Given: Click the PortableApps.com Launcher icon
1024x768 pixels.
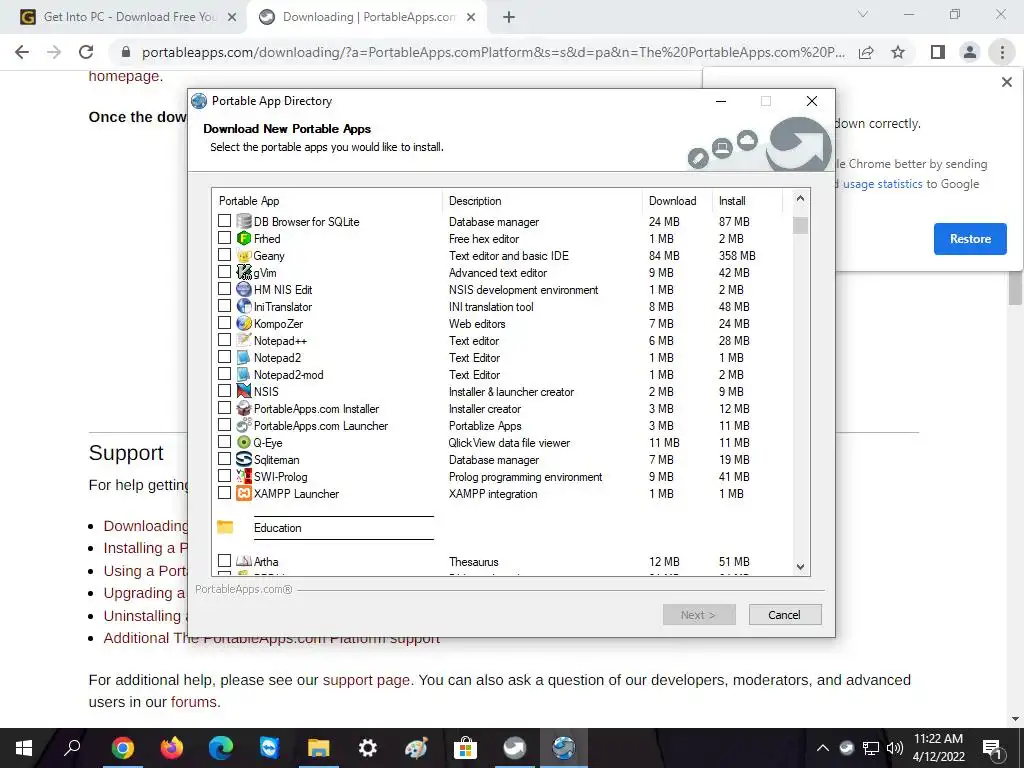Looking at the screenshot, I should (x=244, y=425).
